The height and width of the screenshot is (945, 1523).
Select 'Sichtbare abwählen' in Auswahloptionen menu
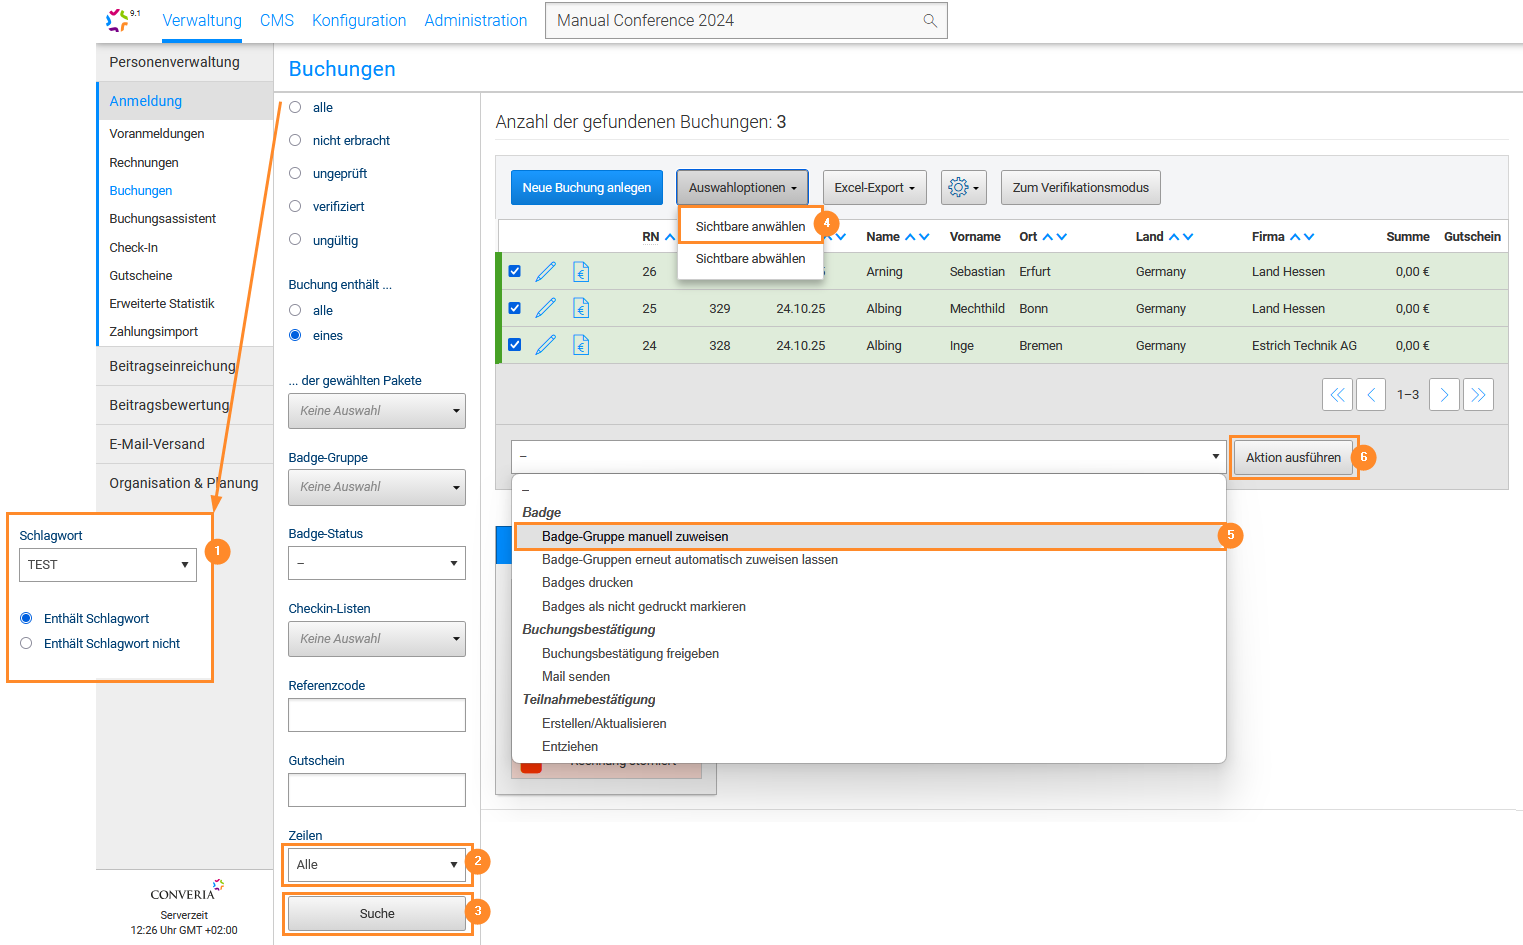(750, 259)
